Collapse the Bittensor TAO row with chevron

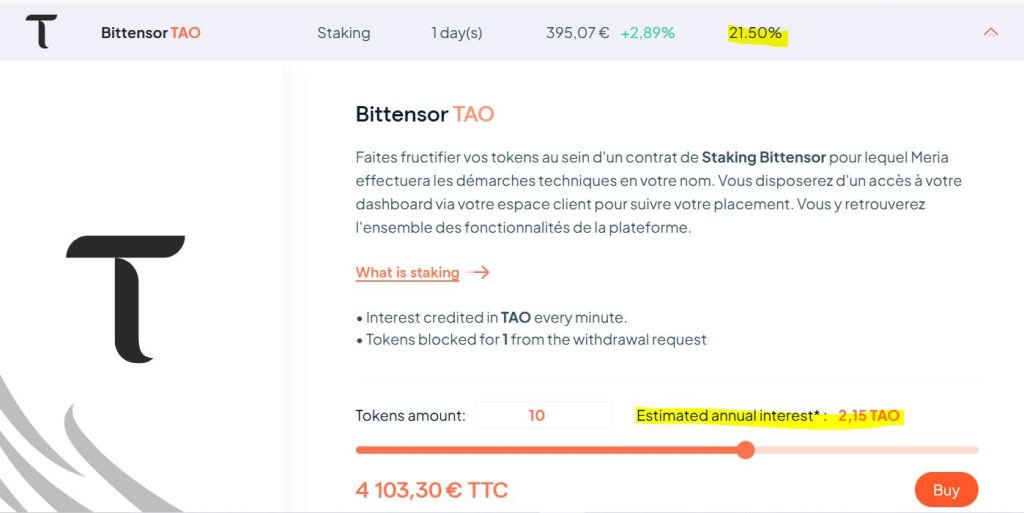[x=991, y=32]
